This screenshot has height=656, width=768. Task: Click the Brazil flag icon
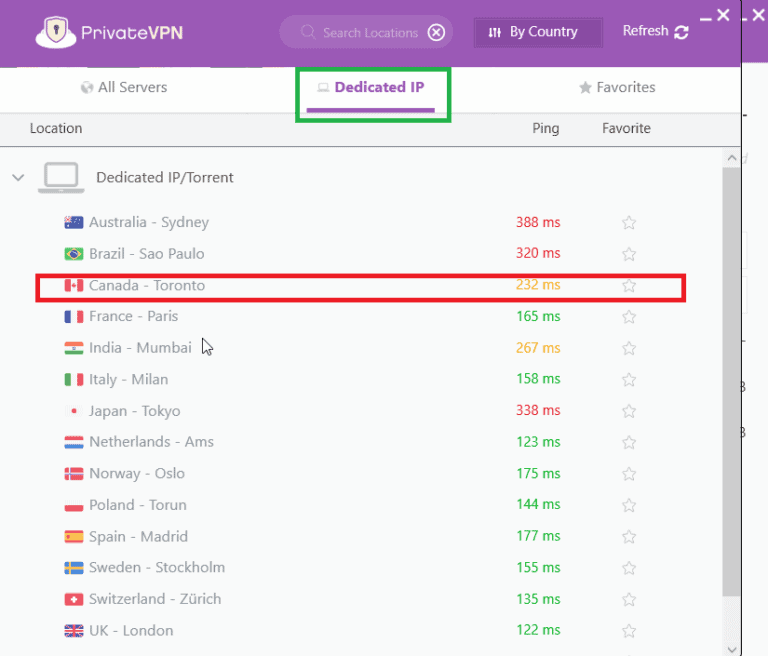pyautogui.click(x=73, y=254)
